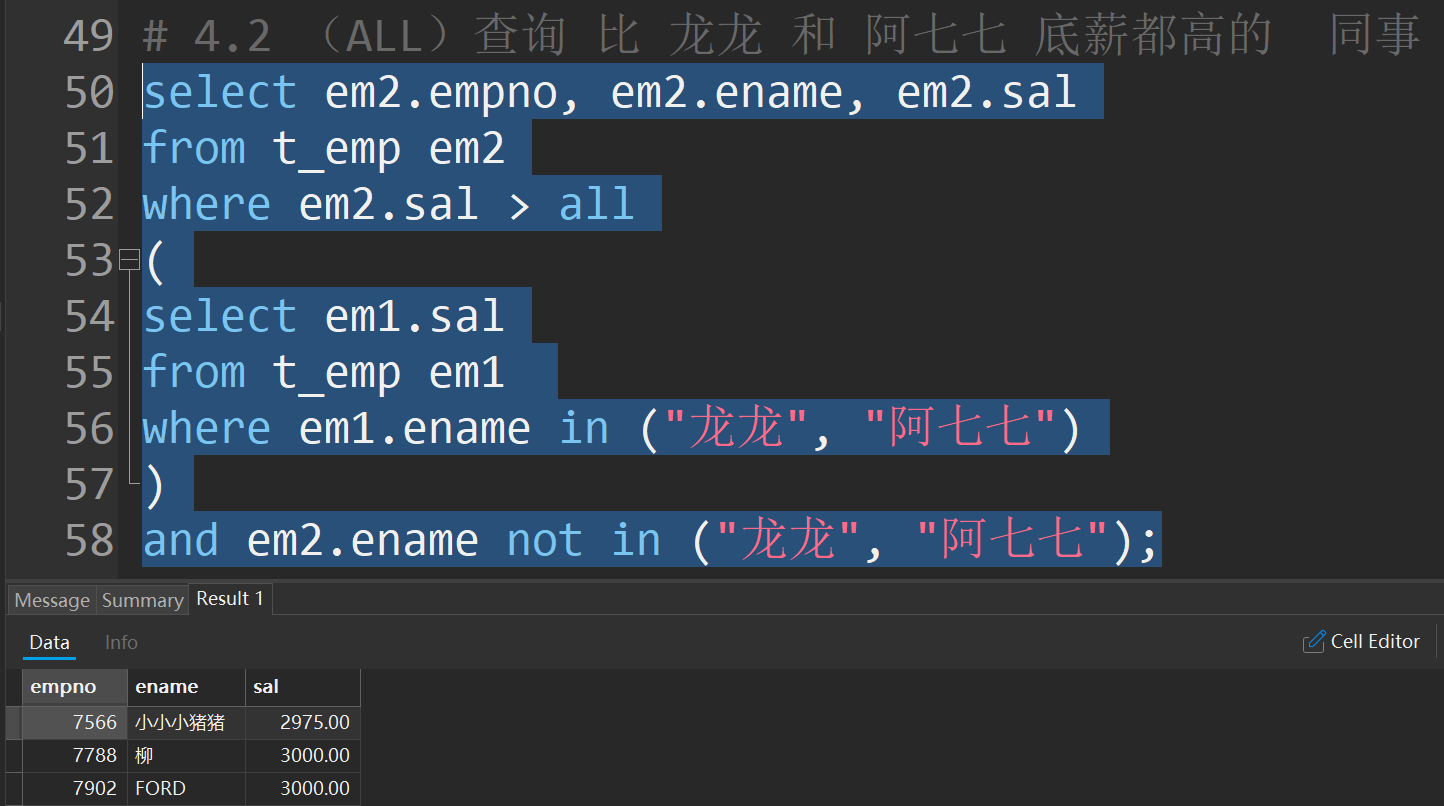Select the Result 1 tab
Screen dimensions: 1444x806
tap(230, 599)
